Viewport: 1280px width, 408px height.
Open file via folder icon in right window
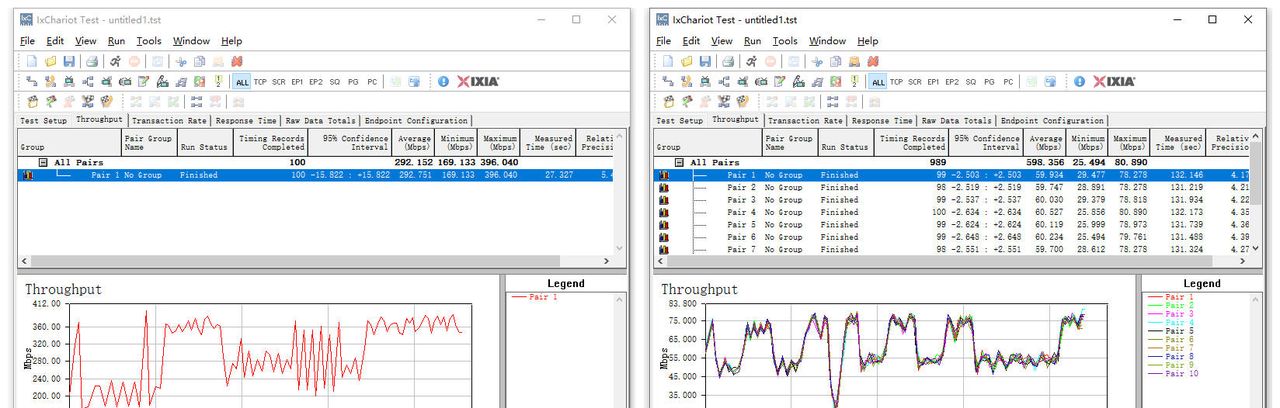[687, 62]
